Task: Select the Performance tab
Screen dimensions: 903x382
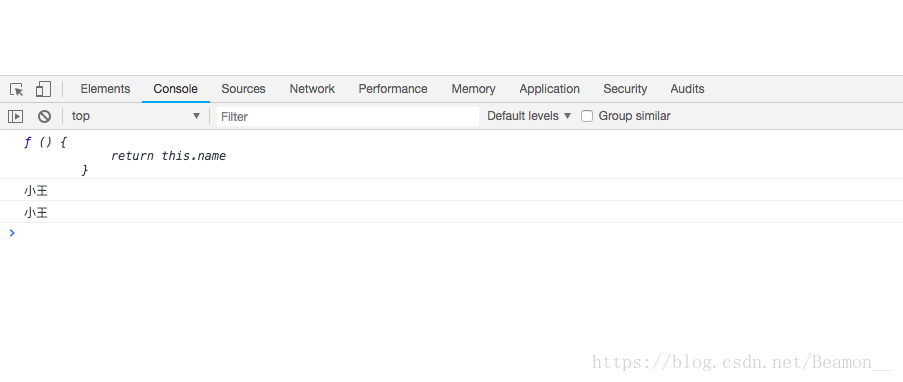Action: pos(393,89)
